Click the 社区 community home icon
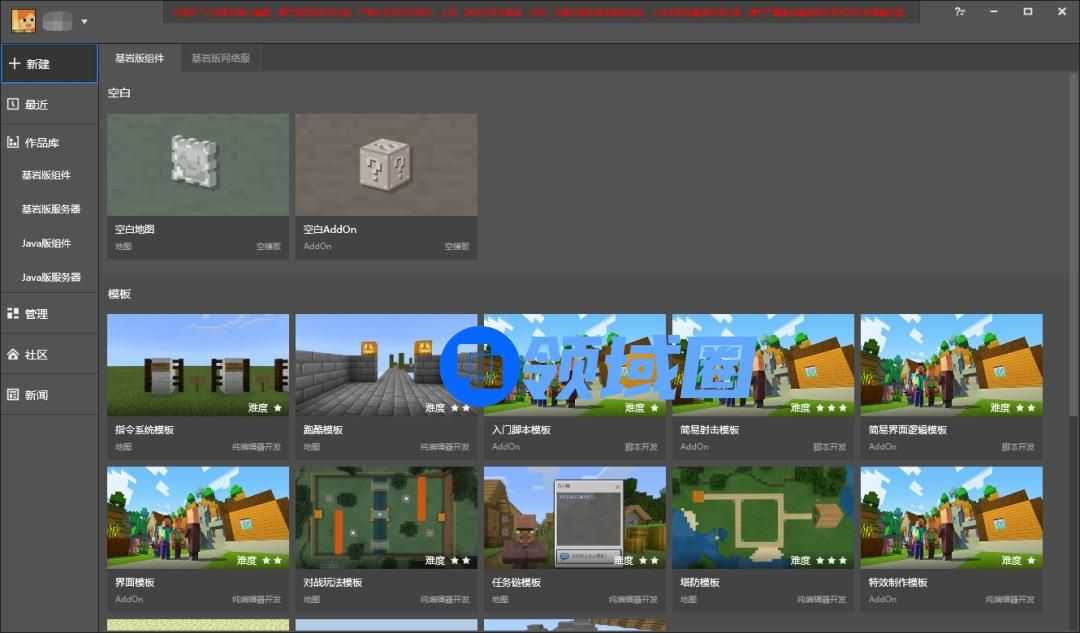Screen dimensions: 1080x633 click(x=13, y=355)
